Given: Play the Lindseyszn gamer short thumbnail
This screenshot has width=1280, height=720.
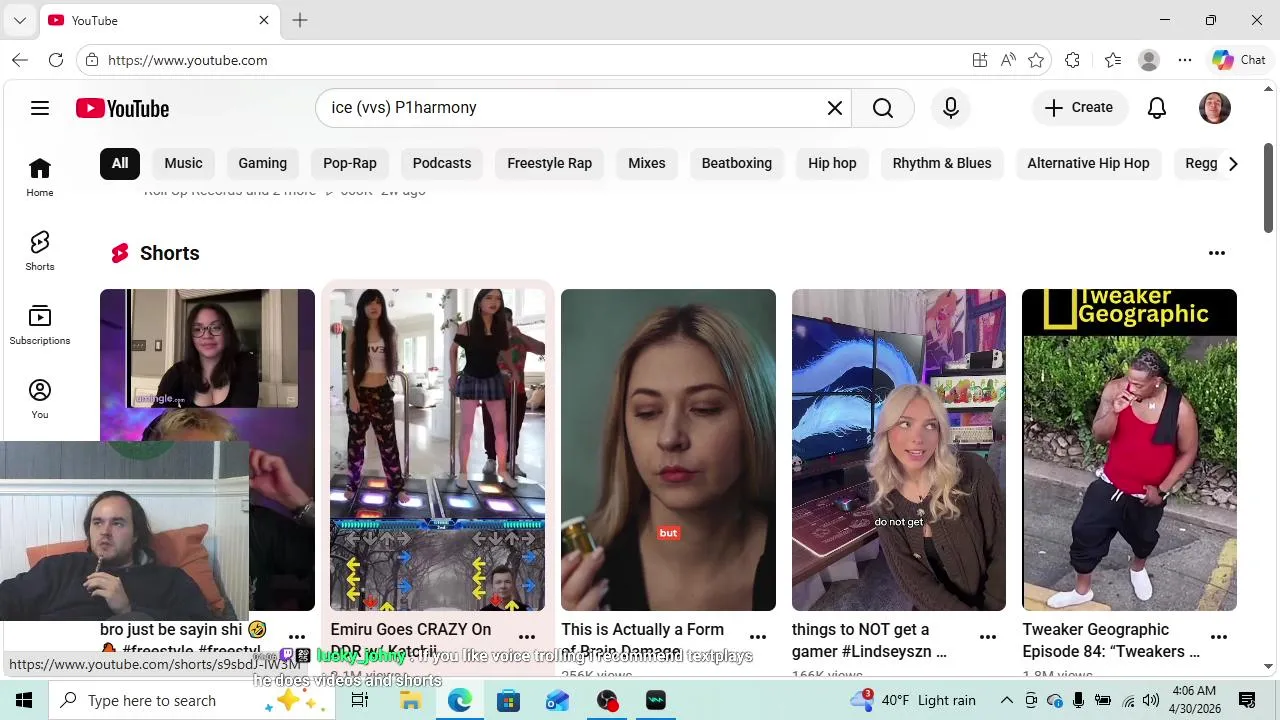Looking at the screenshot, I should point(899,450).
